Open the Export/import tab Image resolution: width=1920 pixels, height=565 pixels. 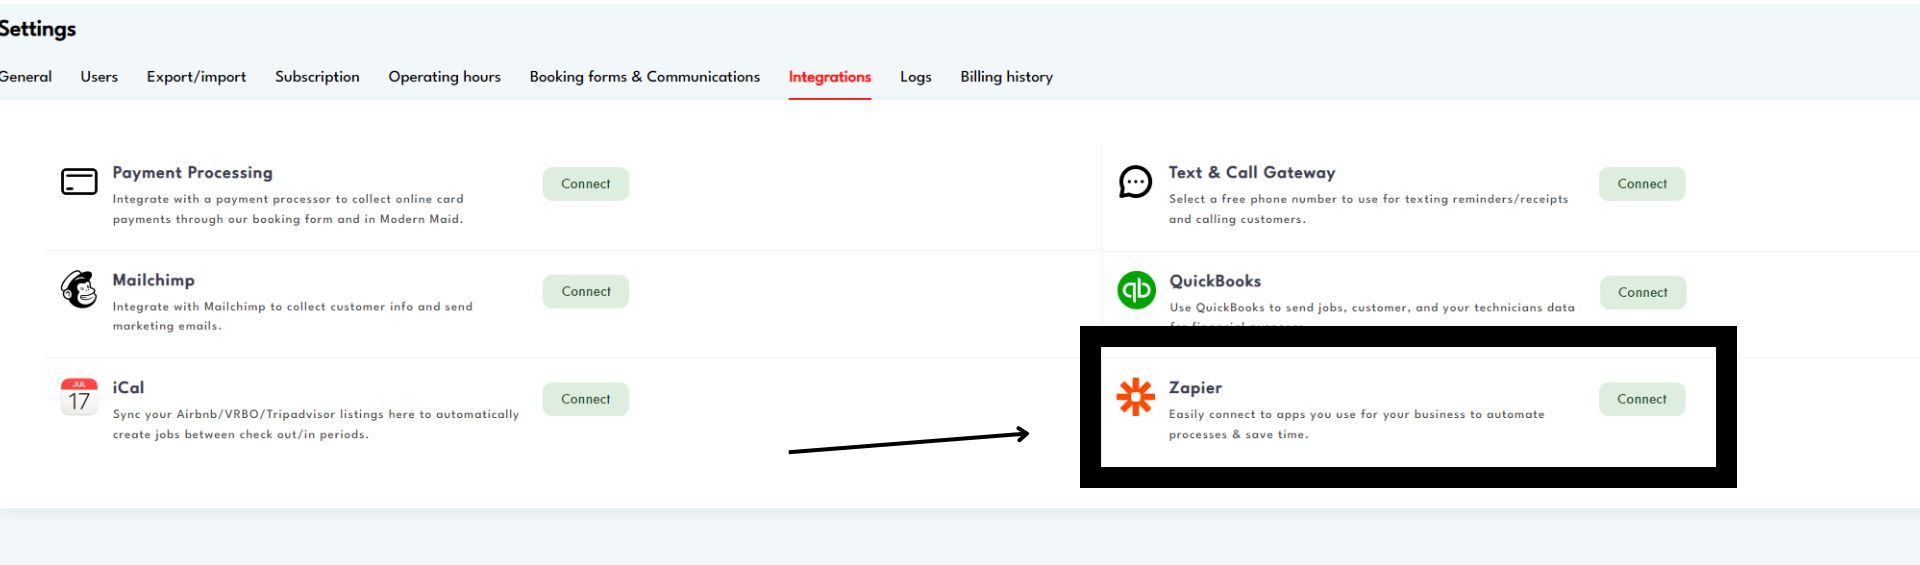[x=196, y=77]
